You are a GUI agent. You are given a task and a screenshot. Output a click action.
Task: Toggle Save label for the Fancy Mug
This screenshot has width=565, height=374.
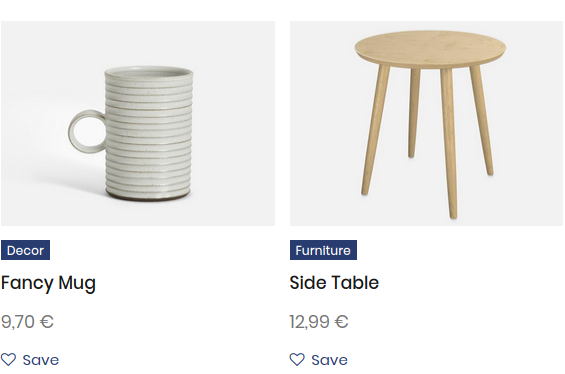(41, 360)
